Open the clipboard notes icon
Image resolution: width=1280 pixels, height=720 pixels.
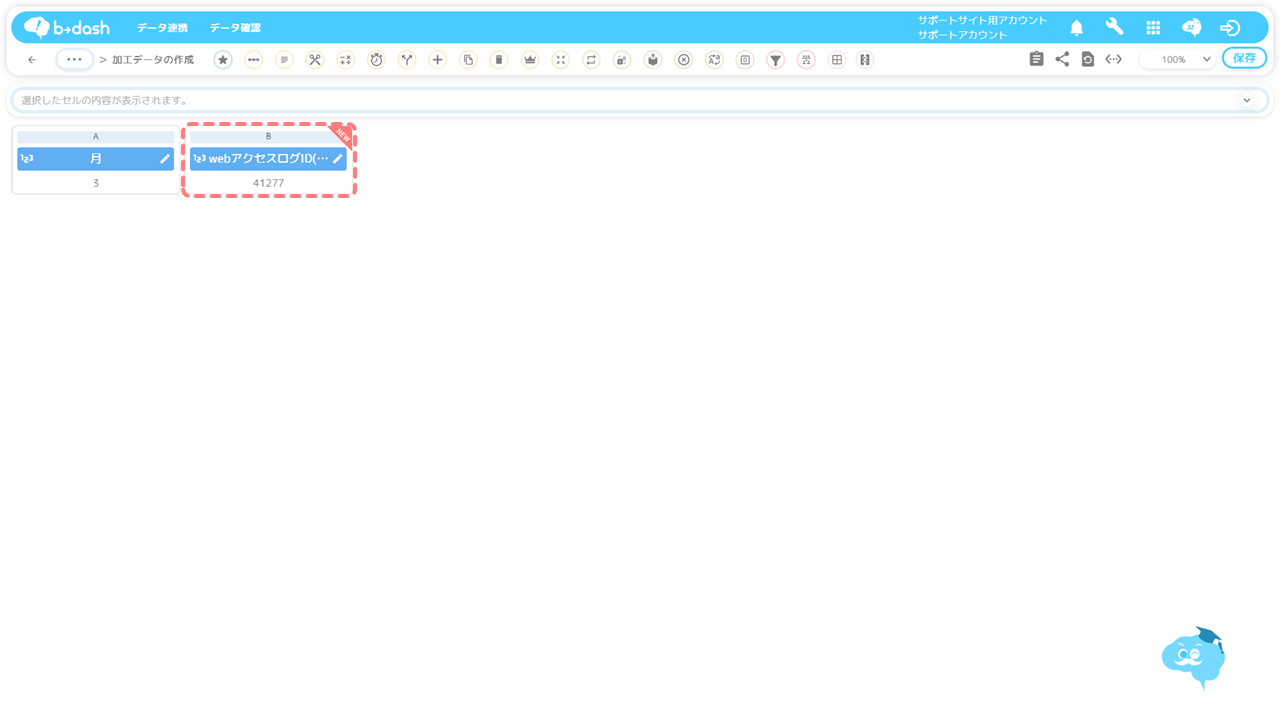click(x=1036, y=60)
